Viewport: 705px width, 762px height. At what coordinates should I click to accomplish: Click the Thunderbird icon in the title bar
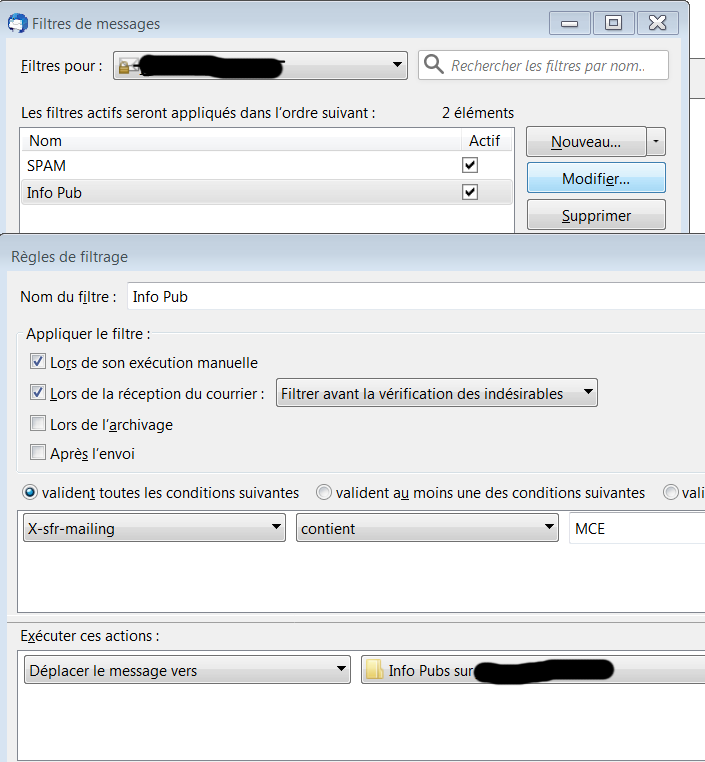click(17, 23)
